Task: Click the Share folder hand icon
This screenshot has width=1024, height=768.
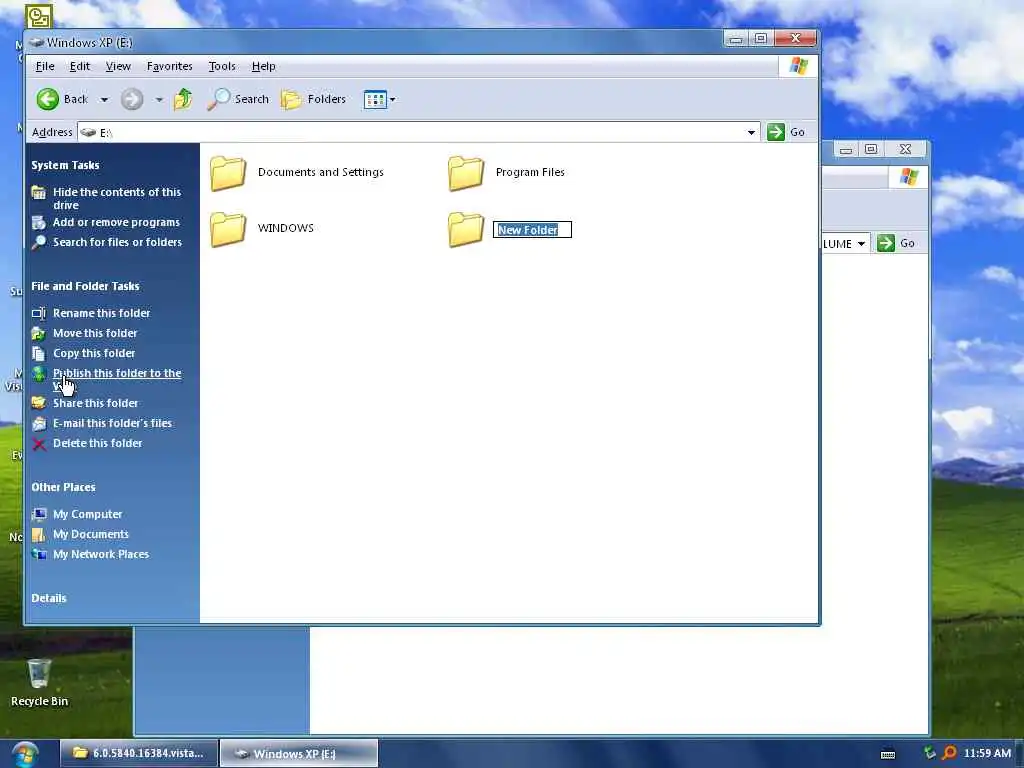Action: [x=39, y=403]
